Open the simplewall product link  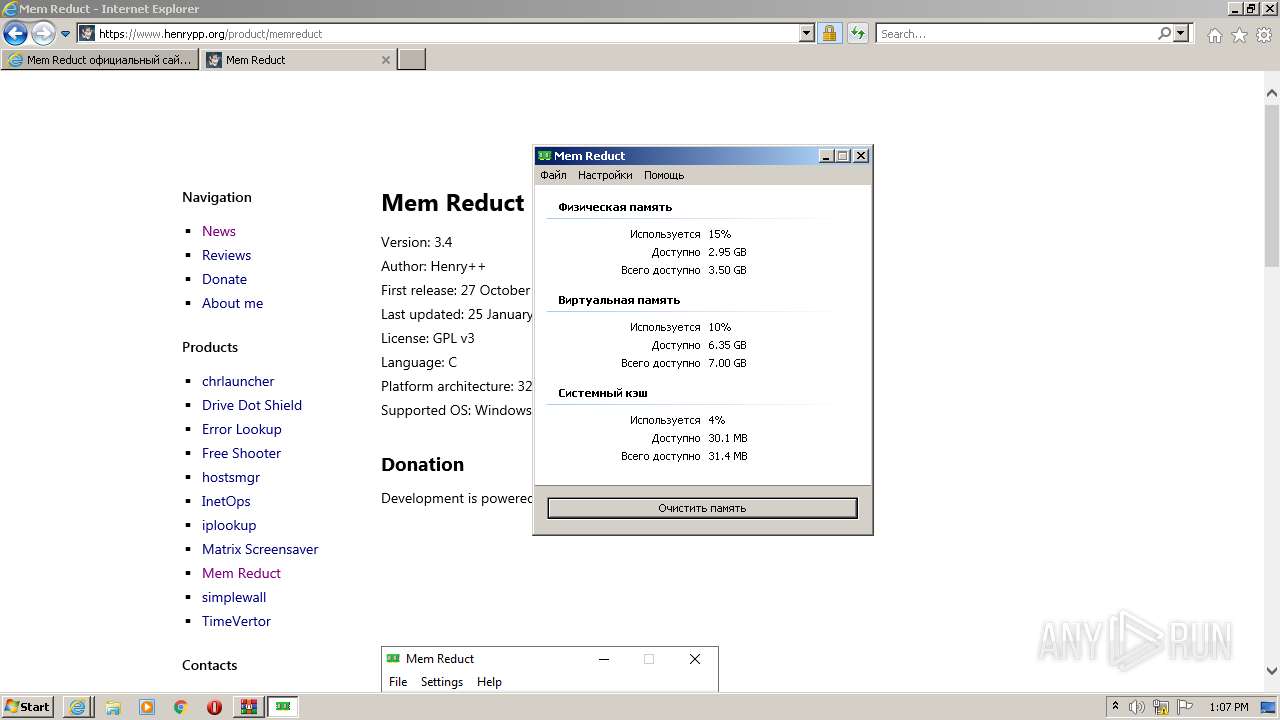[x=234, y=597]
